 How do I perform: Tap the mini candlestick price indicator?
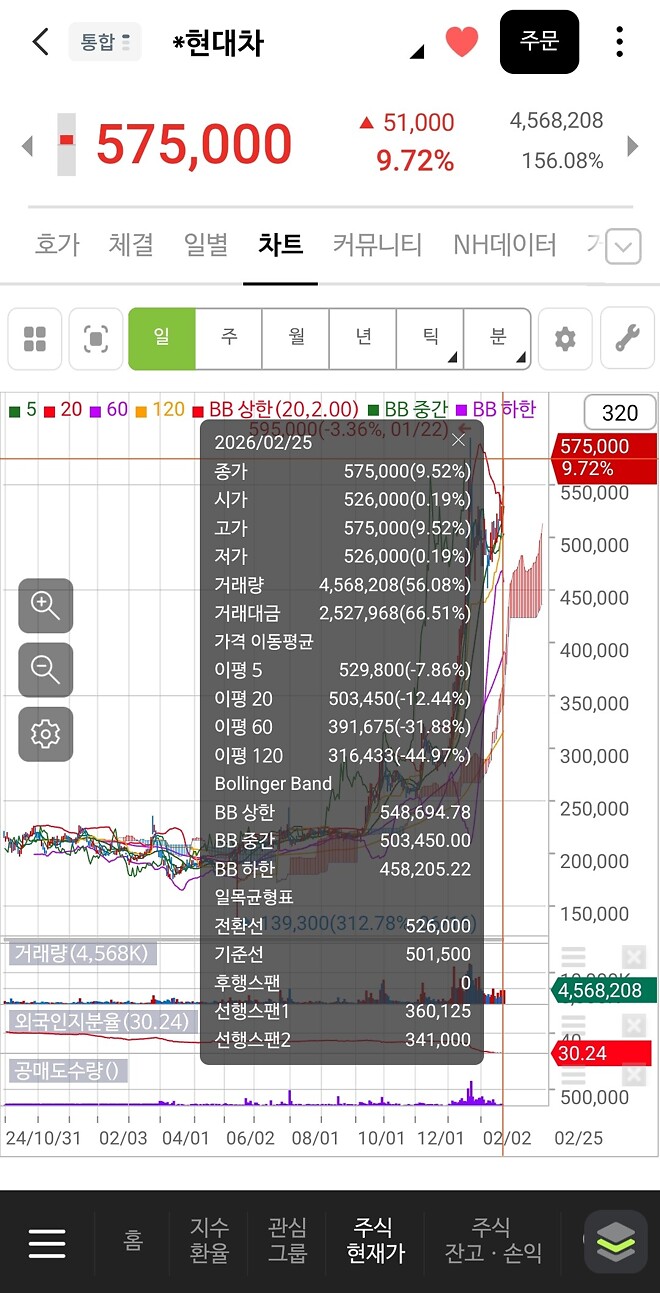tap(66, 145)
